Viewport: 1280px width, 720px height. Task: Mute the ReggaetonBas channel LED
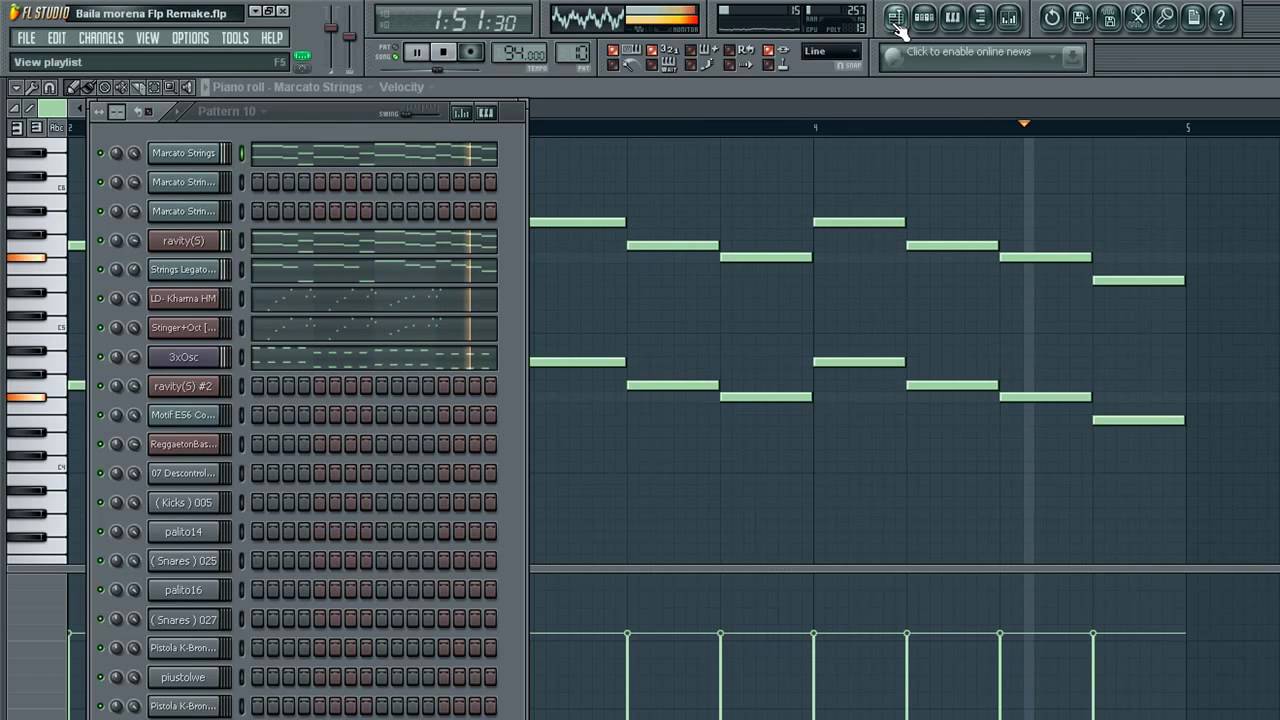[x=100, y=444]
